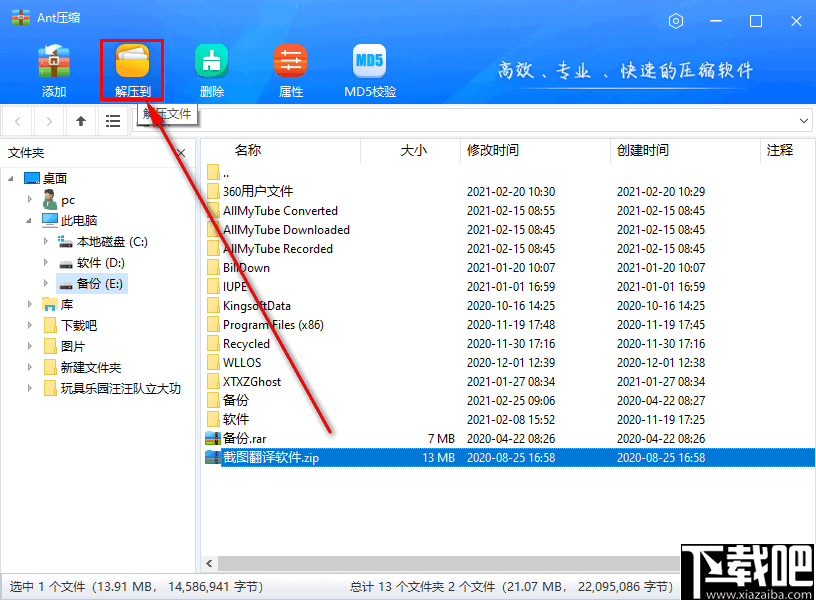Expand the 库 library node
The image size is (816, 600).
coord(30,304)
